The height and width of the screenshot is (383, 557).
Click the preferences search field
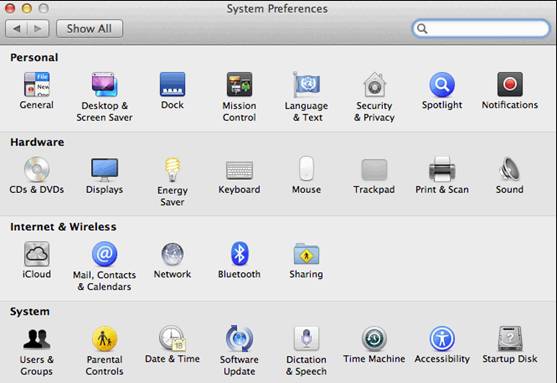click(481, 28)
